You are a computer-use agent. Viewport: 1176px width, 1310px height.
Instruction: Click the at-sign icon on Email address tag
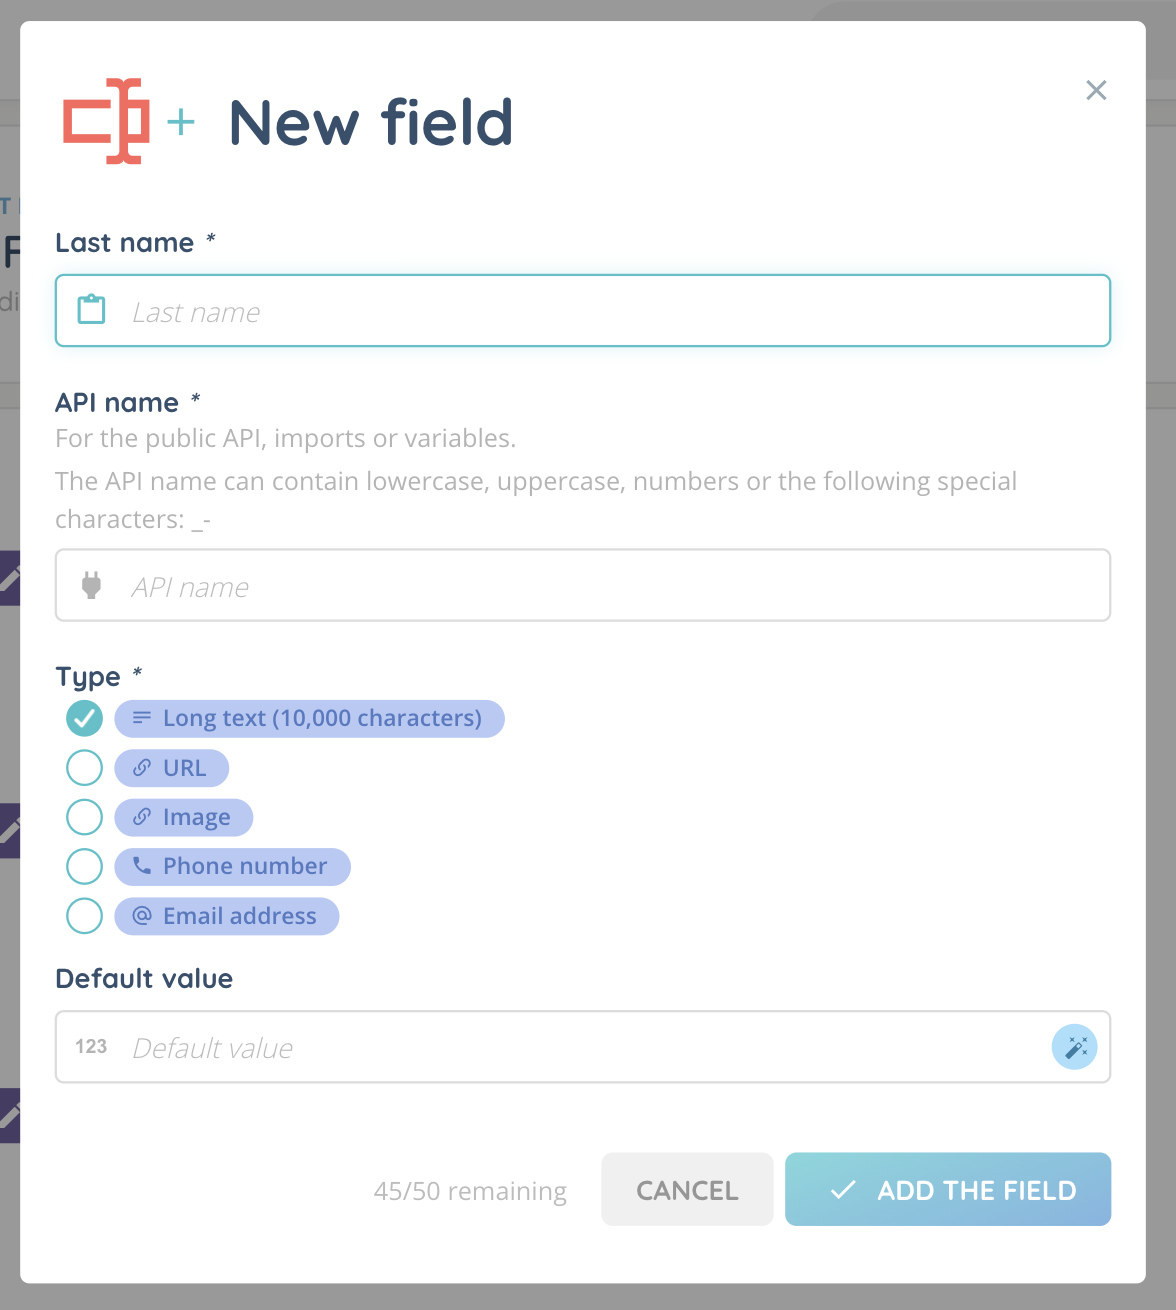[142, 916]
